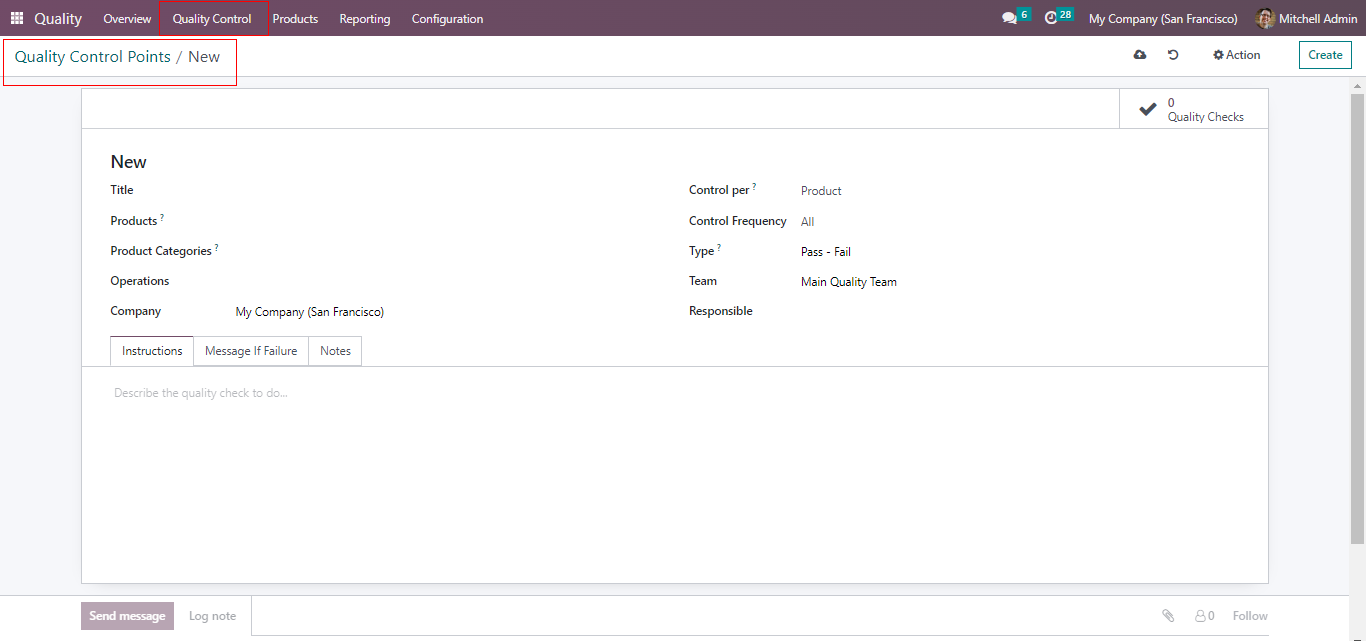Click into the Title input field
This screenshot has width=1366, height=641.
pyautogui.click(x=400, y=190)
